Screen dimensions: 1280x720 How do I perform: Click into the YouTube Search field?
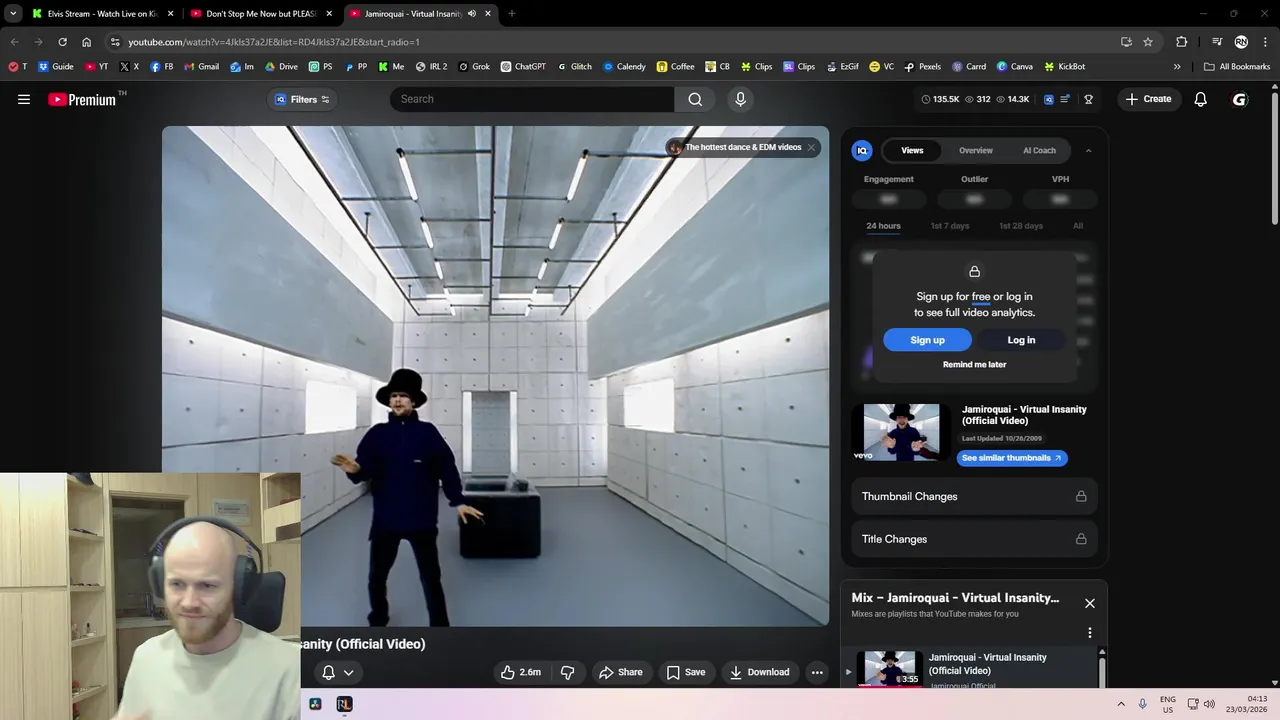coord(530,99)
